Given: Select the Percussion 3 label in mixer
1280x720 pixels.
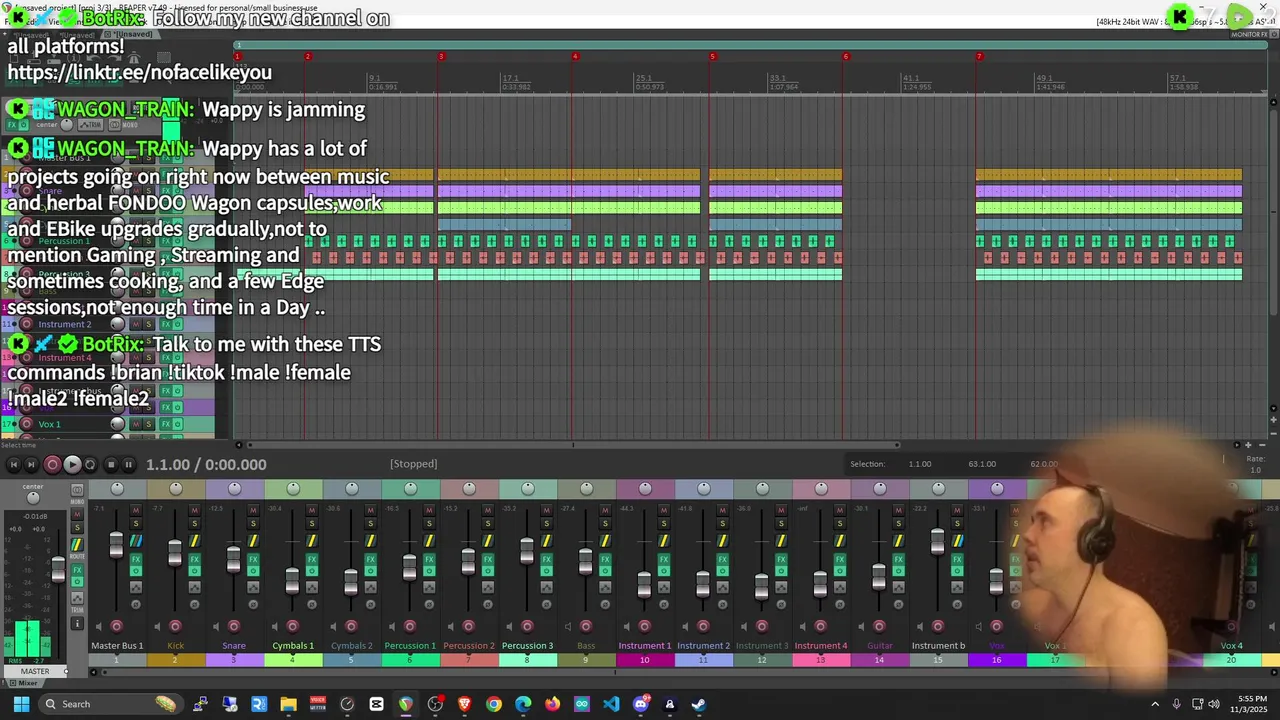Looking at the screenshot, I should 527,645.
